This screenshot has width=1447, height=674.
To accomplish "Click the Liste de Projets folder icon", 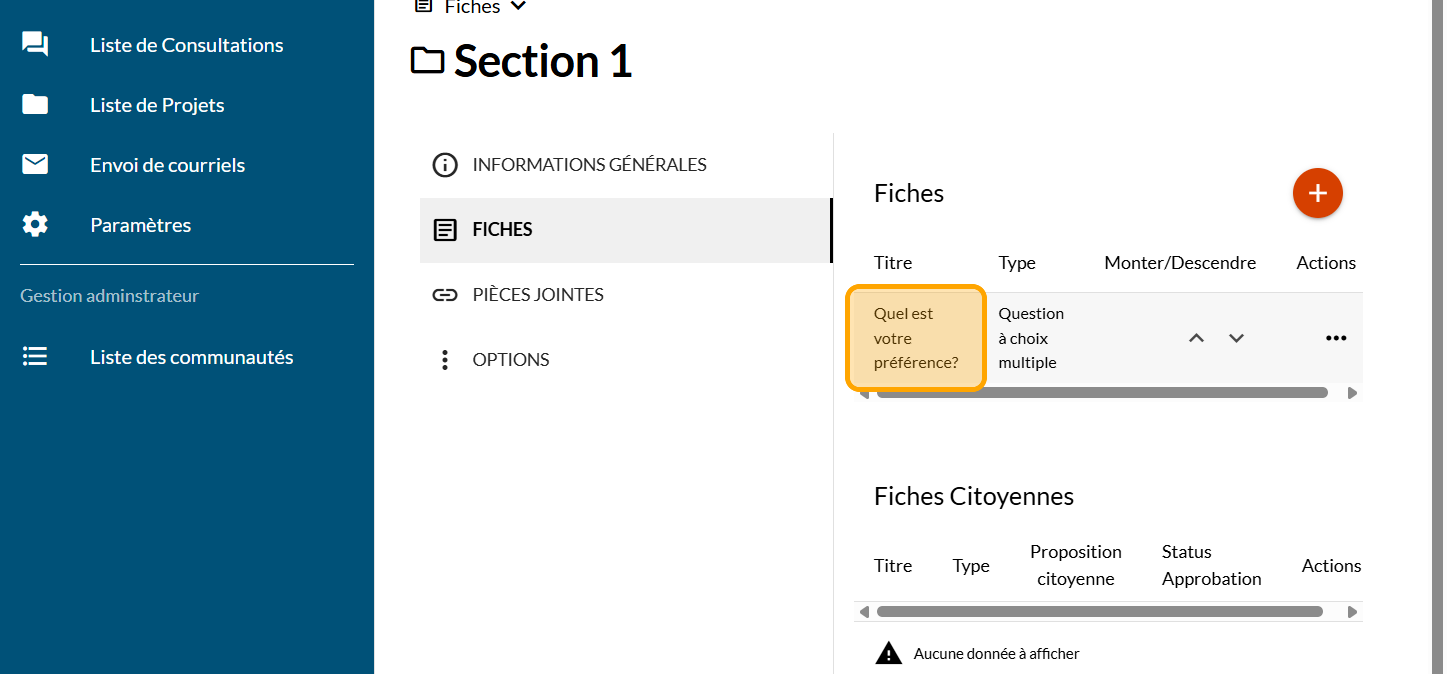I will pos(35,105).
